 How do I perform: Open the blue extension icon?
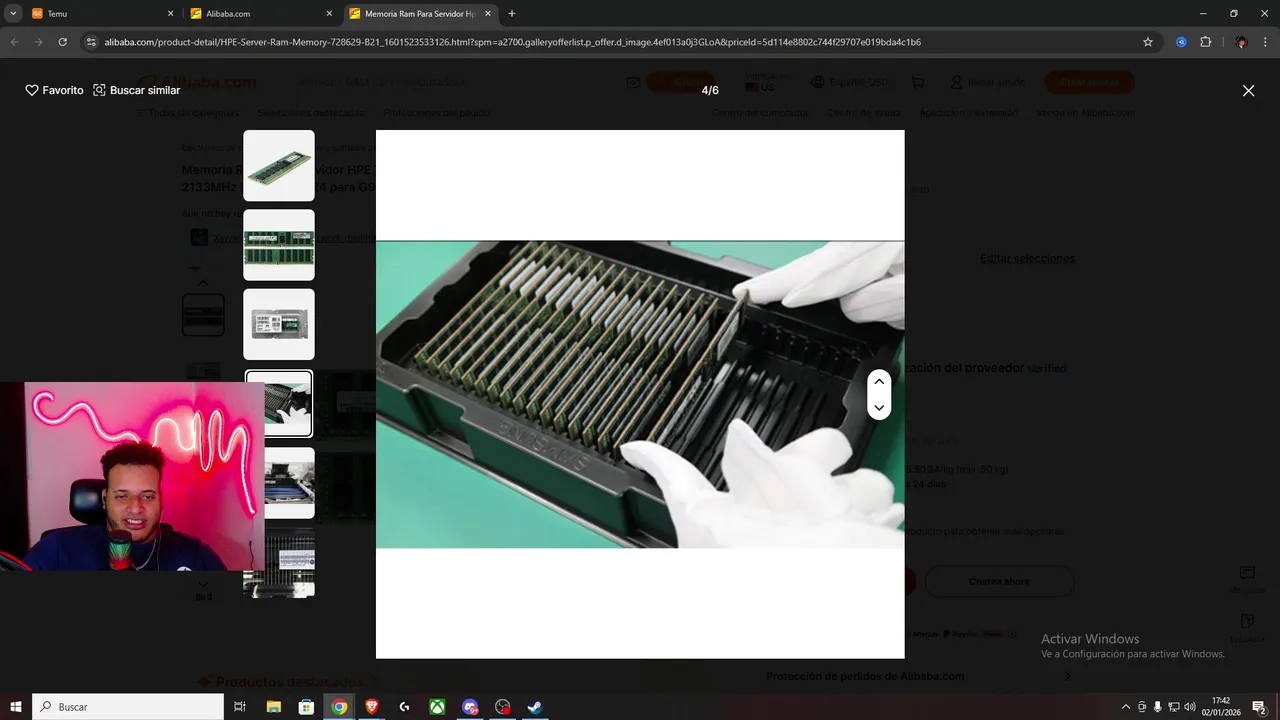[1181, 42]
